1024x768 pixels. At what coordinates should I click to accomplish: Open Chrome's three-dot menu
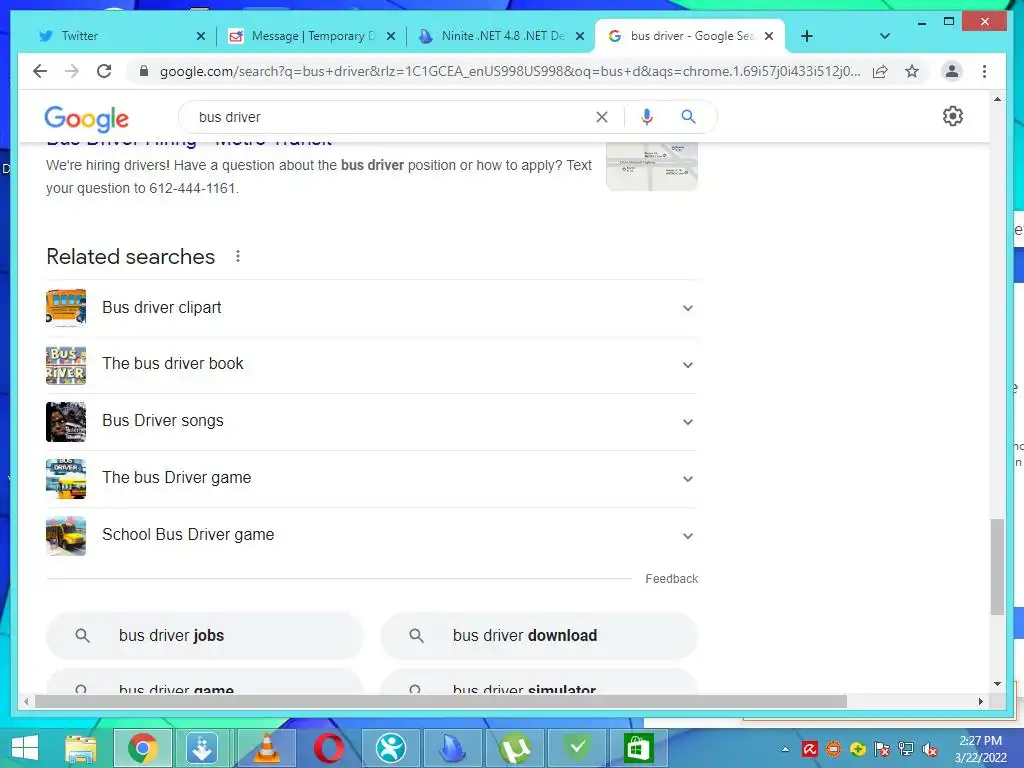984,71
